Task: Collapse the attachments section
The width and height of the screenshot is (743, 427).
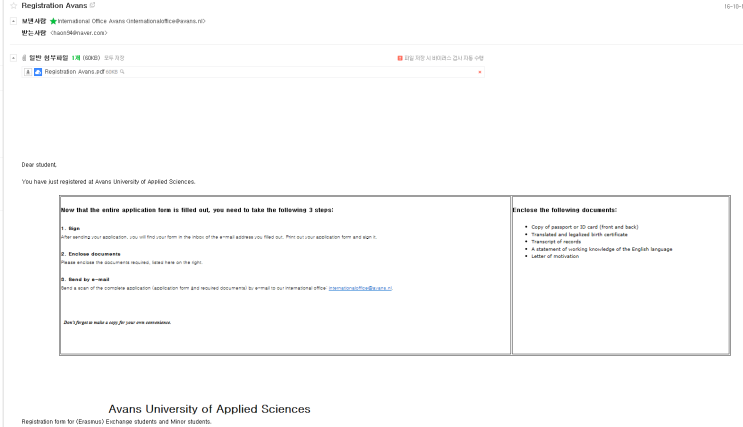Action: pos(13,58)
